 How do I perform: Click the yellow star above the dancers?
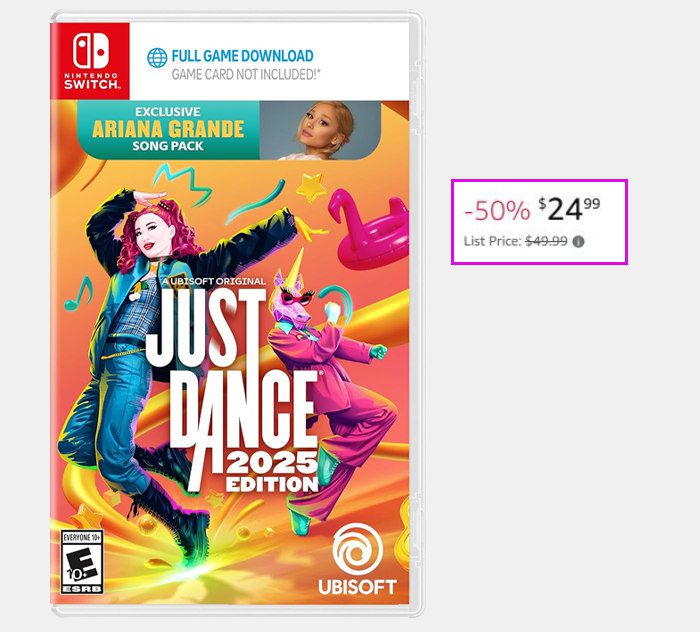pyautogui.click(x=311, y=187)
